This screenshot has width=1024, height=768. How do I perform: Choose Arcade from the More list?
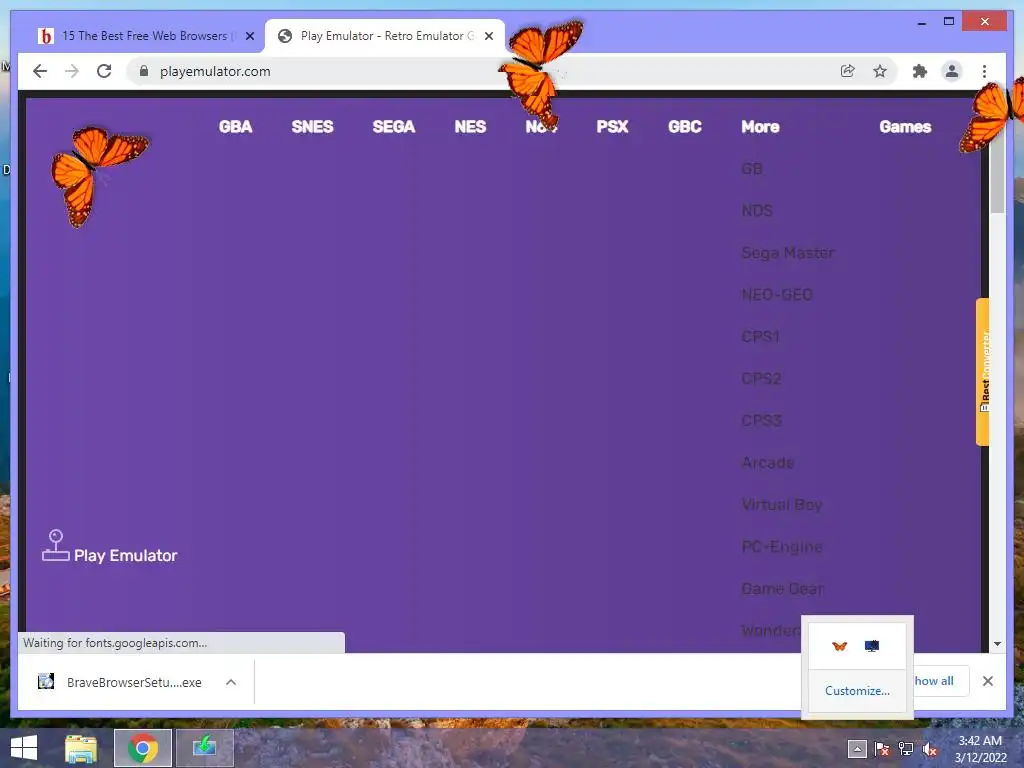point(768,462)
